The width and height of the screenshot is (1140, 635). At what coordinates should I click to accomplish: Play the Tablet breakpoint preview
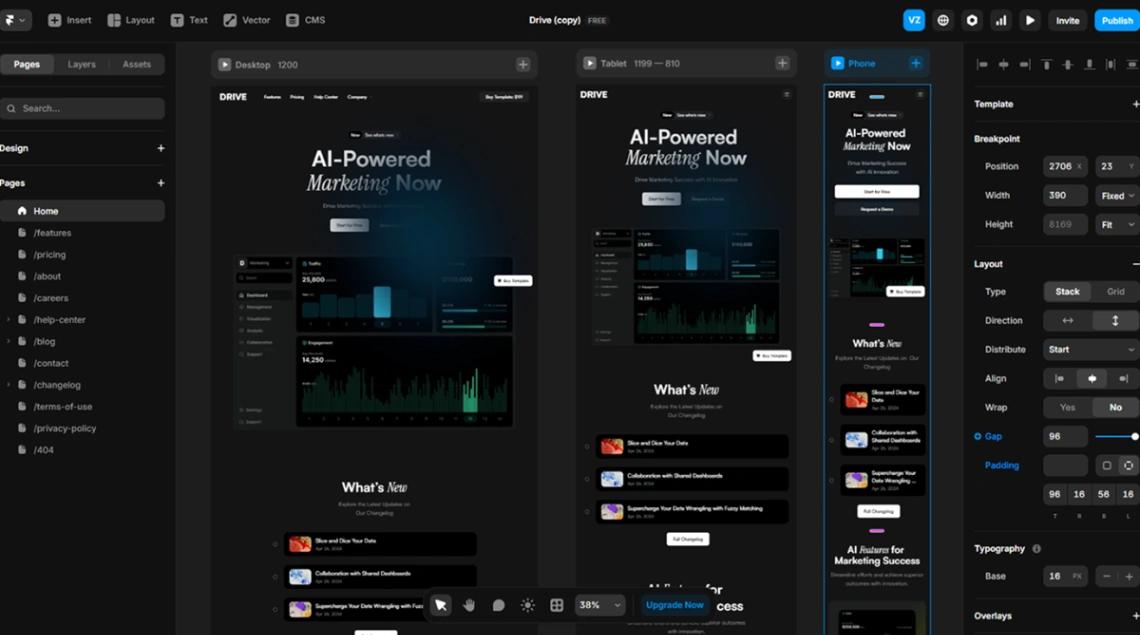click(590, 63)
